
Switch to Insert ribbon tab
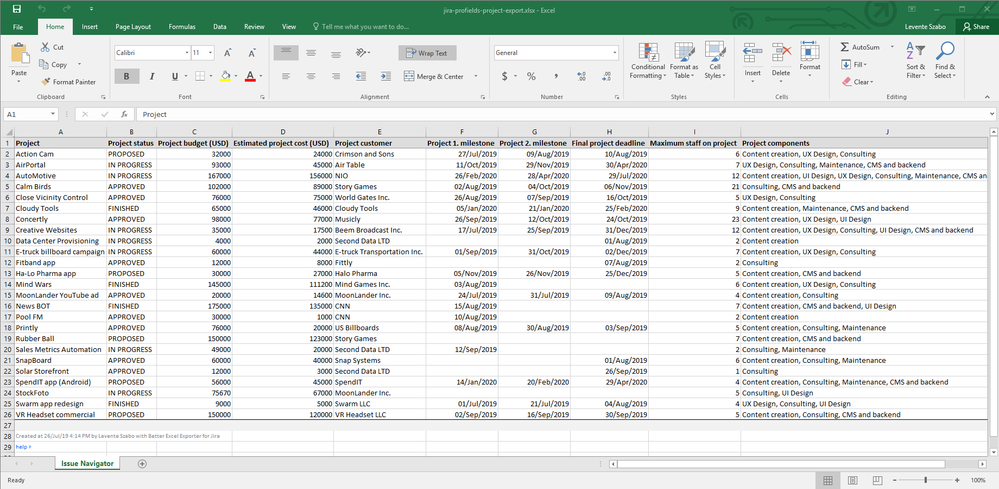[x=90, y=27]
